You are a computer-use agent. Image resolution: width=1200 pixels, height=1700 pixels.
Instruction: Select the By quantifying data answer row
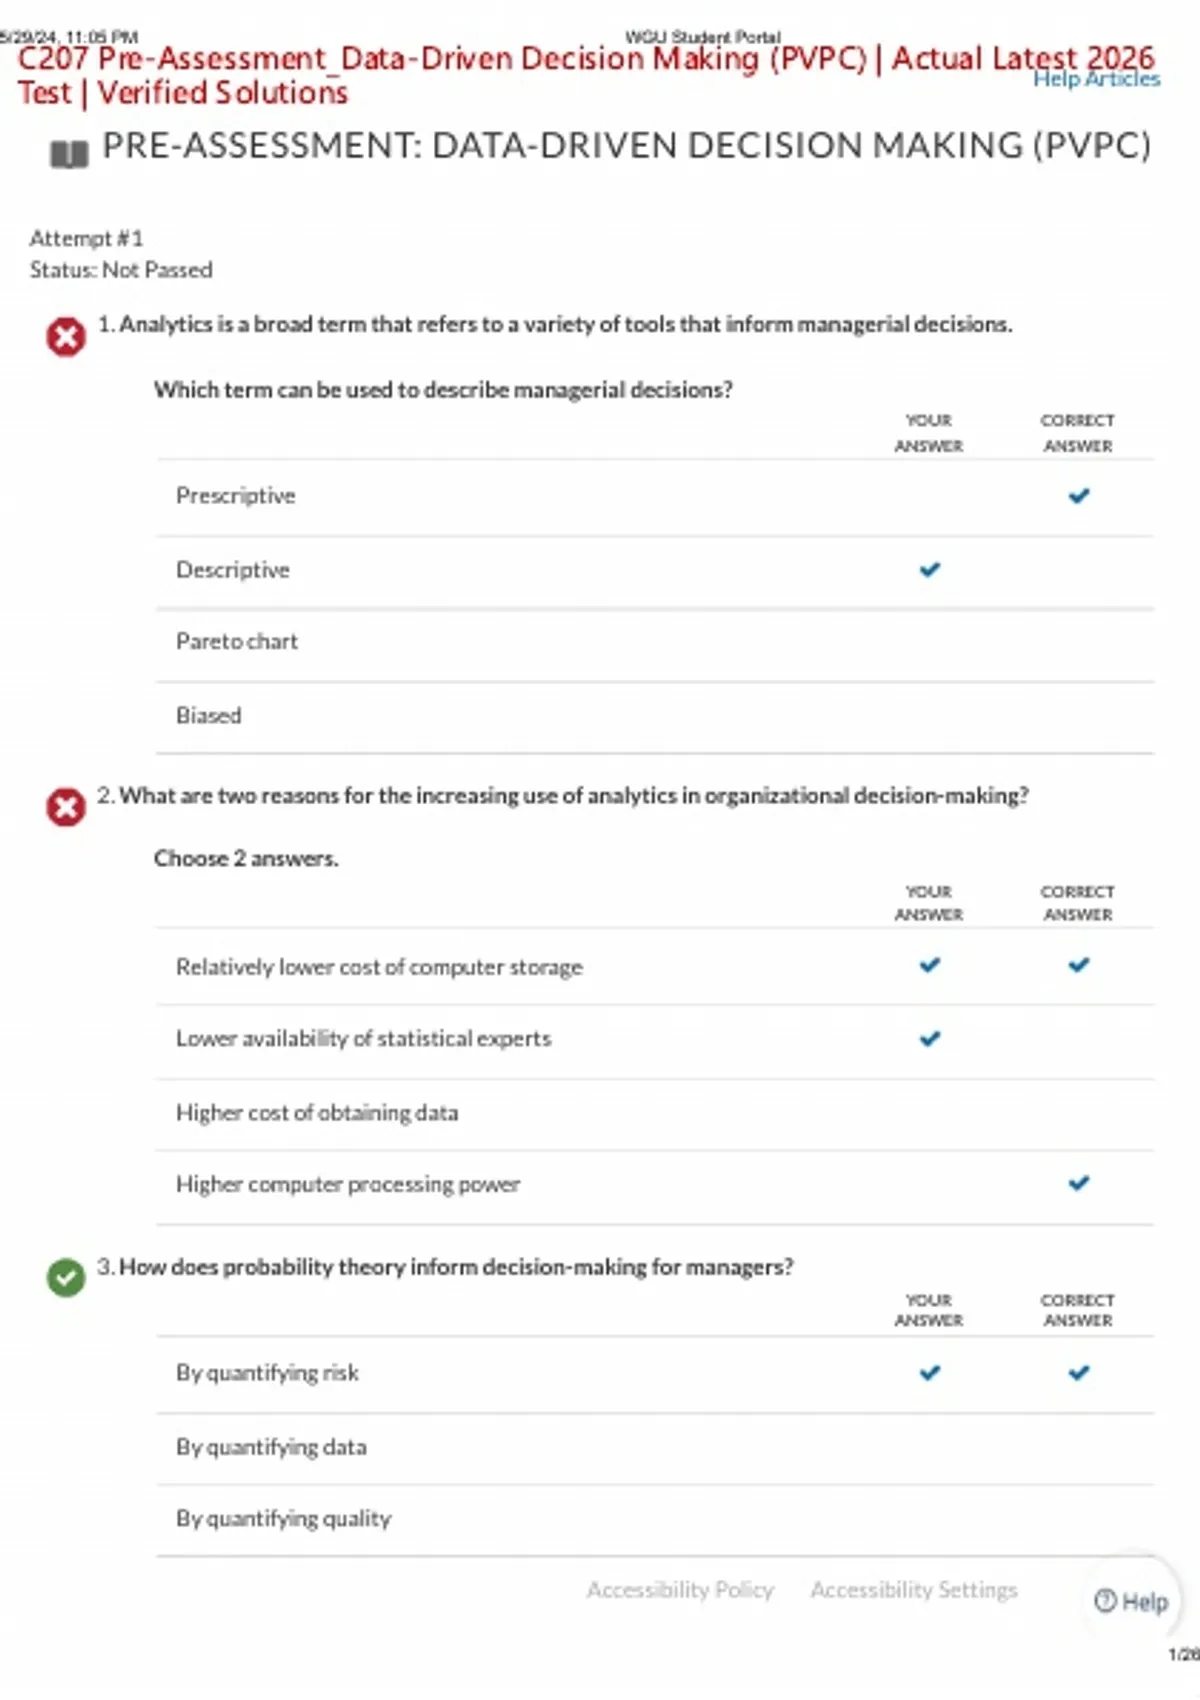coord(655,1449)
